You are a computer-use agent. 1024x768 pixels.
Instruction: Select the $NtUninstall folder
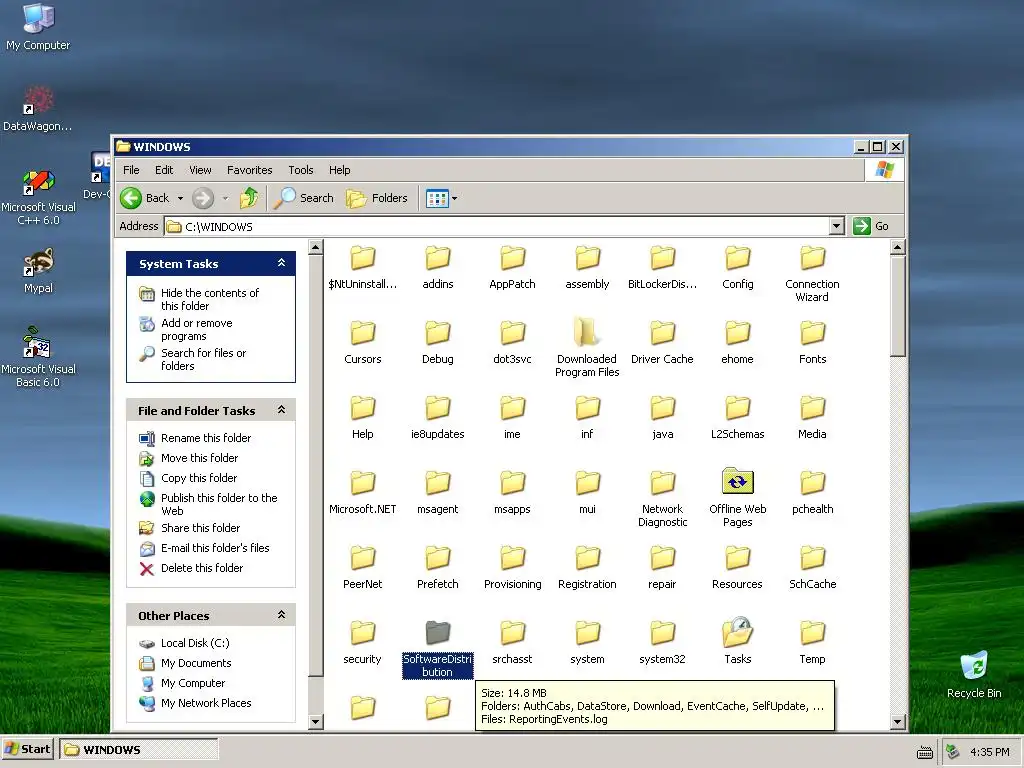tap(362, 266)
